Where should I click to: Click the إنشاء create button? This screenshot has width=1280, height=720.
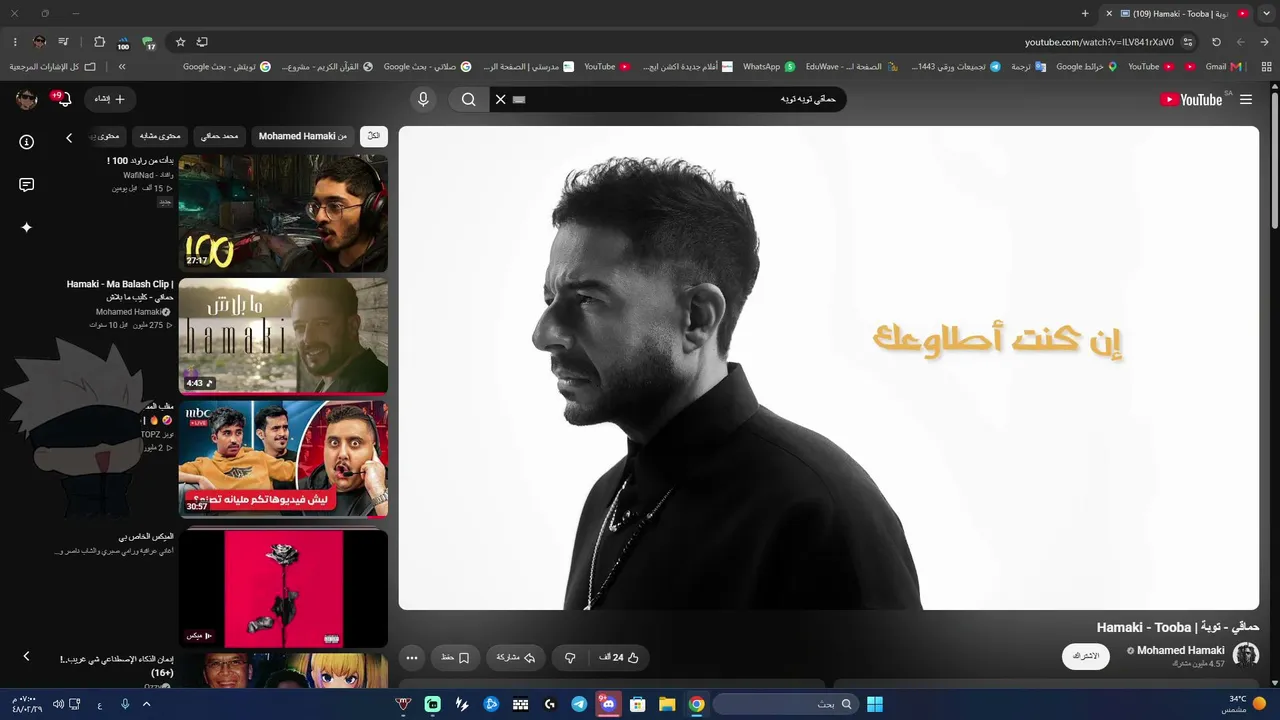[x=110, y=99]
